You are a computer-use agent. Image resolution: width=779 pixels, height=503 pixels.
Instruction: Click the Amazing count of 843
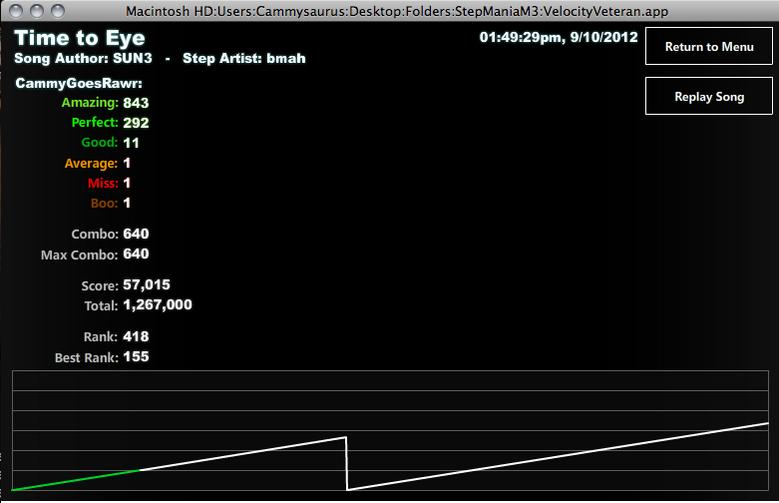click(x=136, y=103)
